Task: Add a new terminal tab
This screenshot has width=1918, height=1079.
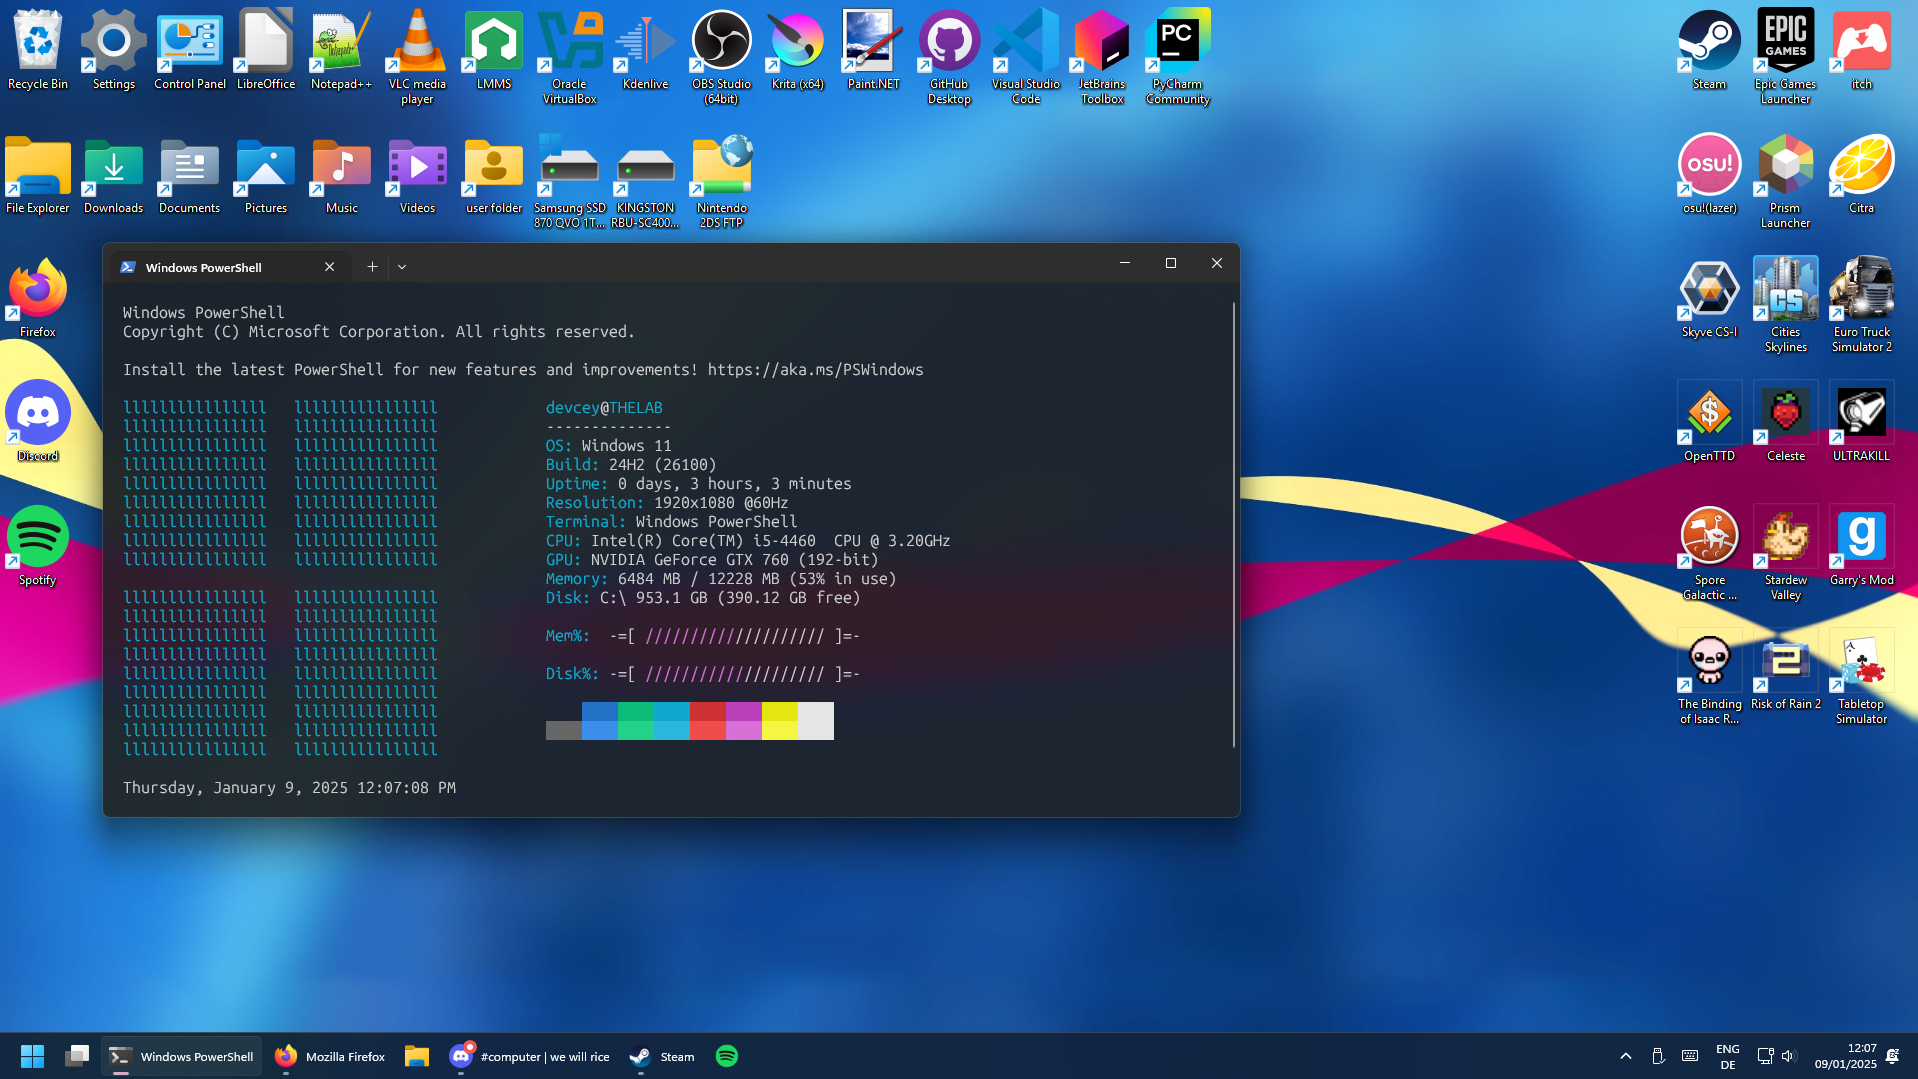Action: click(x=372, y=267)
